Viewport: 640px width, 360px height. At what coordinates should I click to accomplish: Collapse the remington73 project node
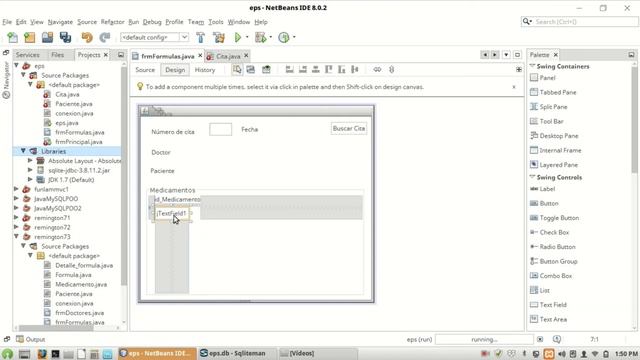17,236
